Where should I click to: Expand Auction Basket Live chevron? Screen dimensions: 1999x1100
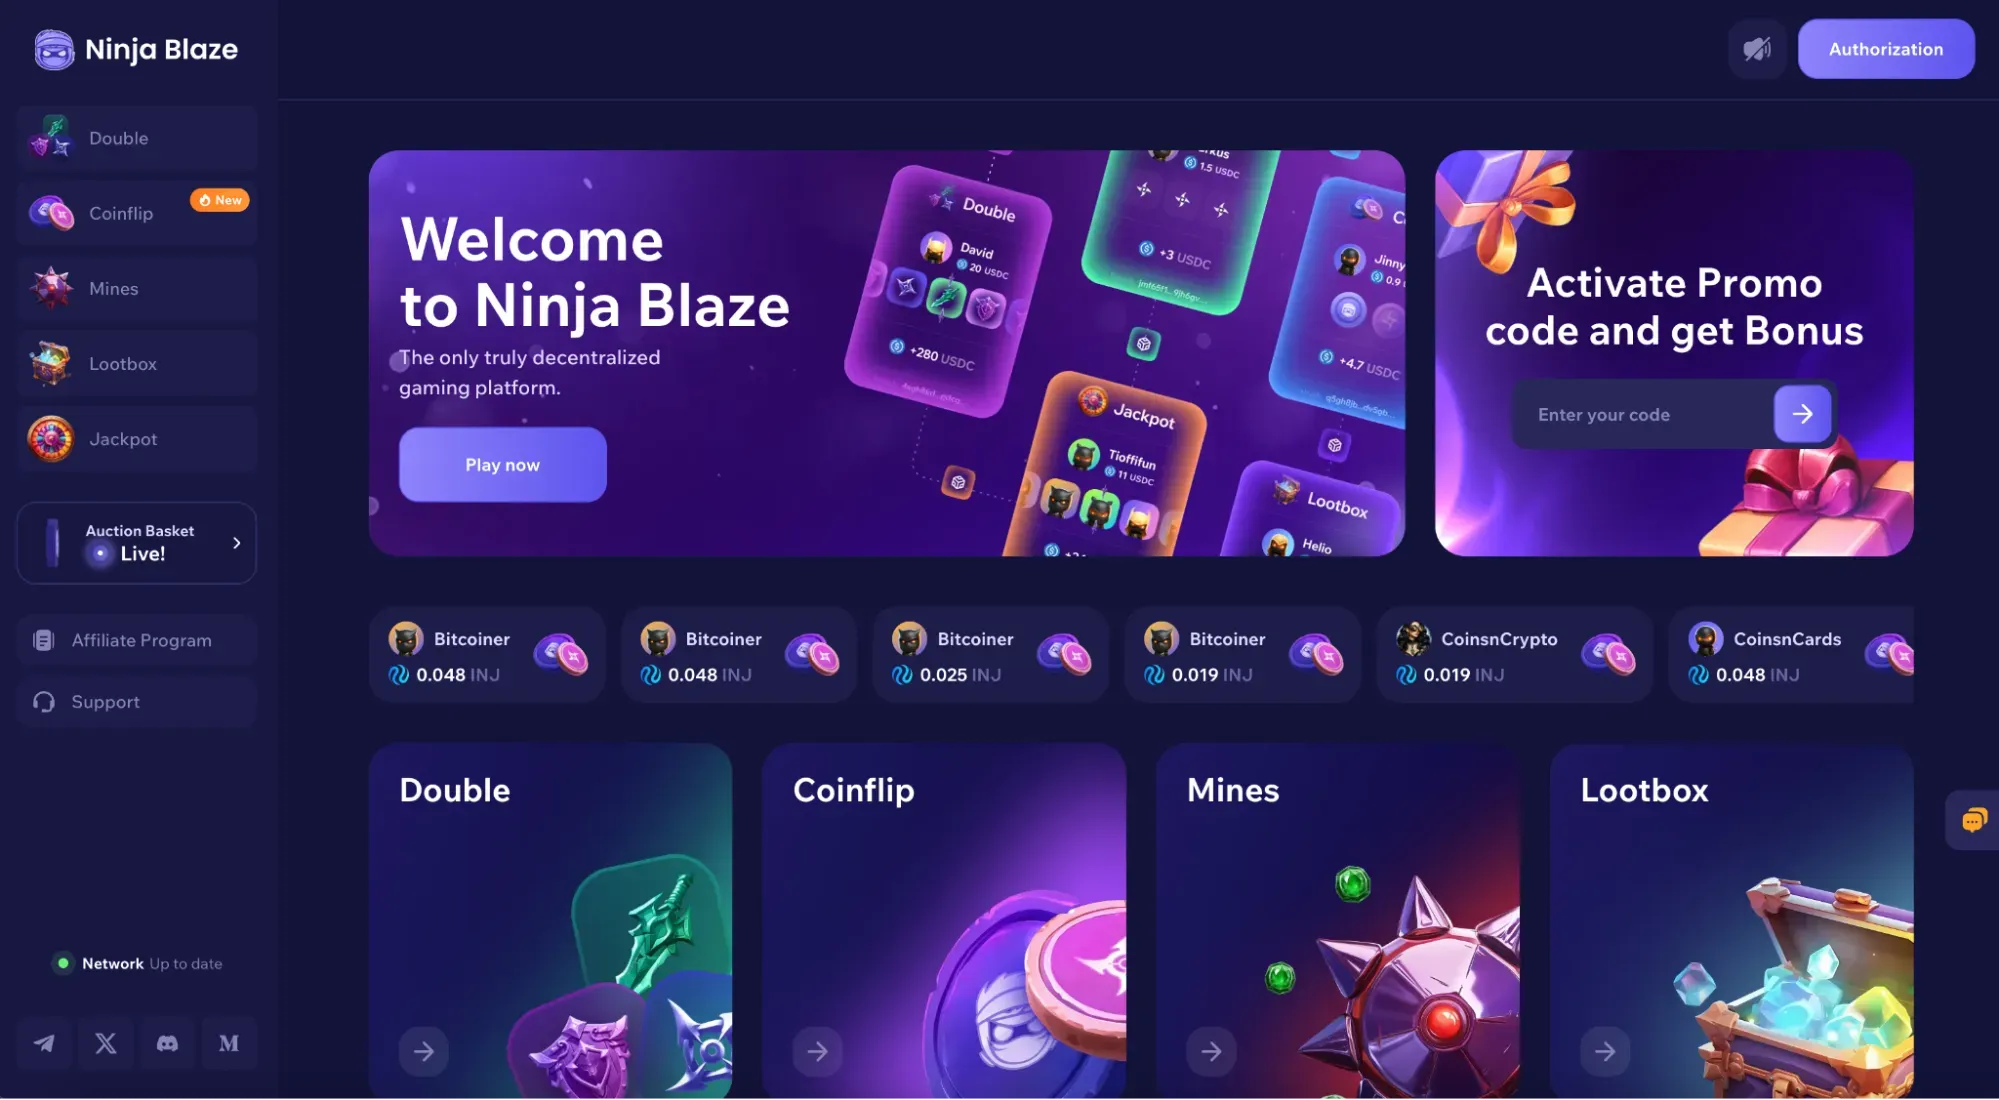[x=237, y=543]
